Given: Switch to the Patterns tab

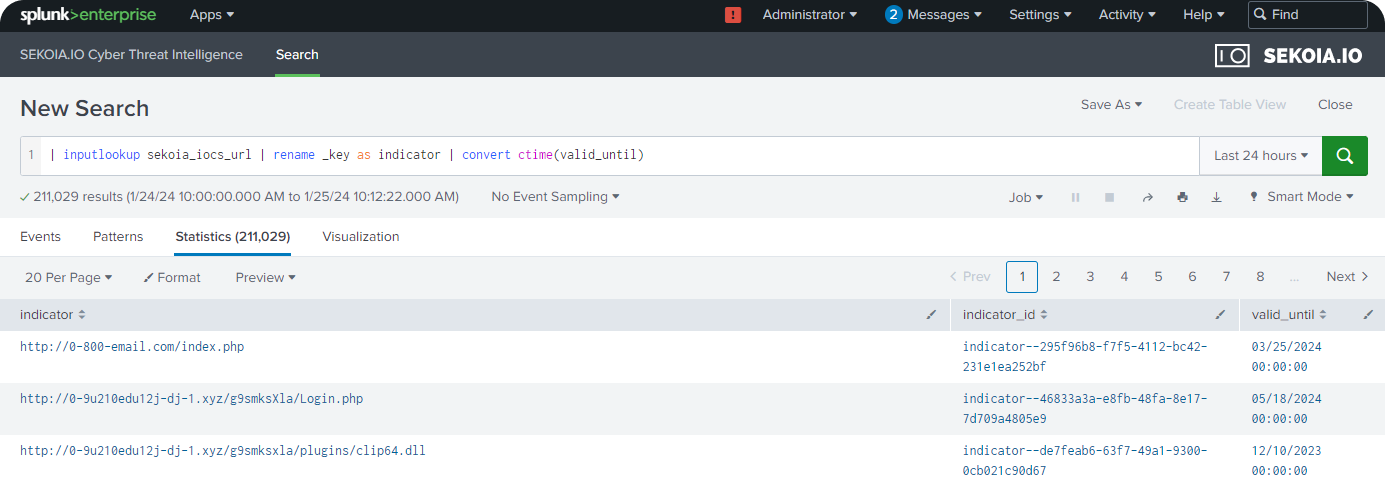Looking at the screenshot, I should click(x=118, y=237).
